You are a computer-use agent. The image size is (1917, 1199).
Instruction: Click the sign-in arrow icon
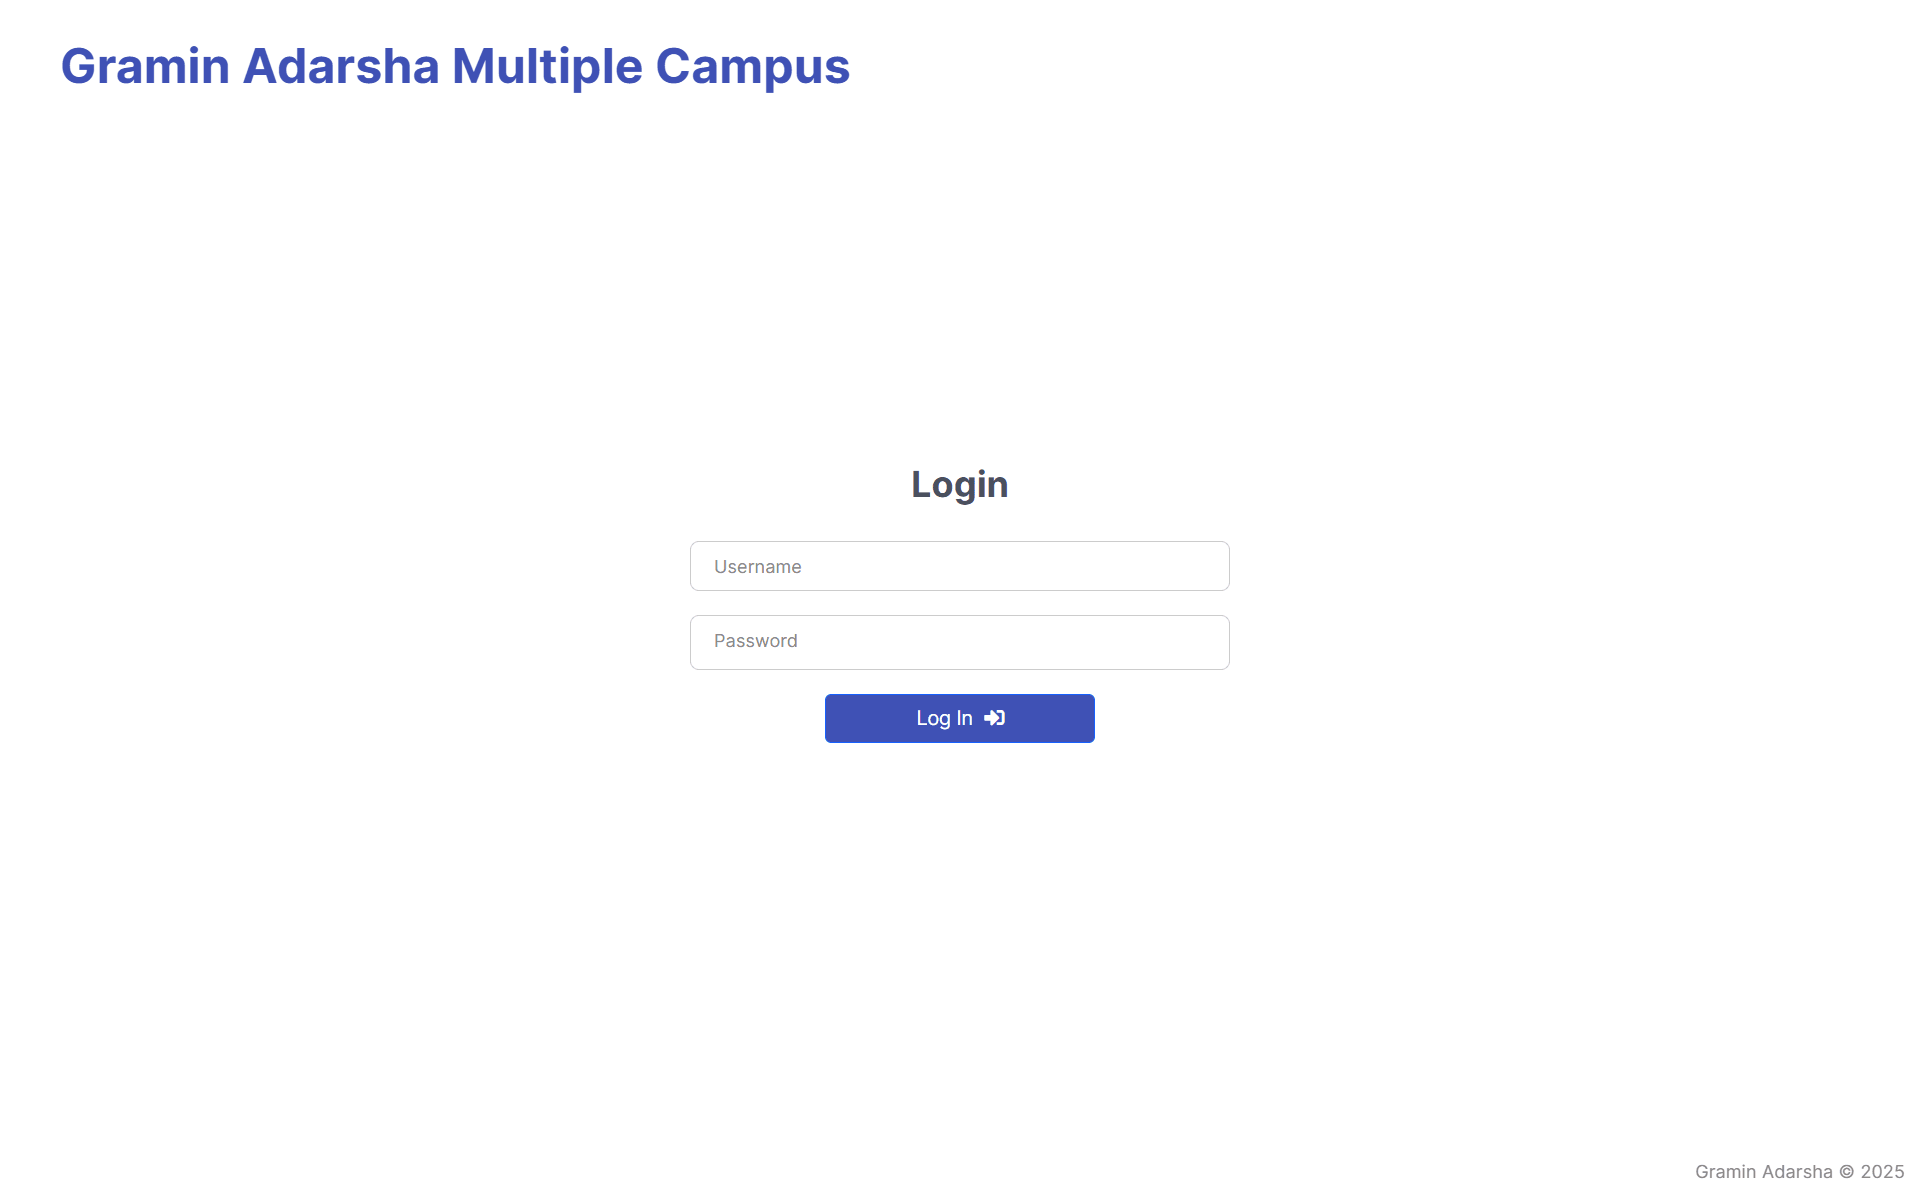click(x=994, y=718)
